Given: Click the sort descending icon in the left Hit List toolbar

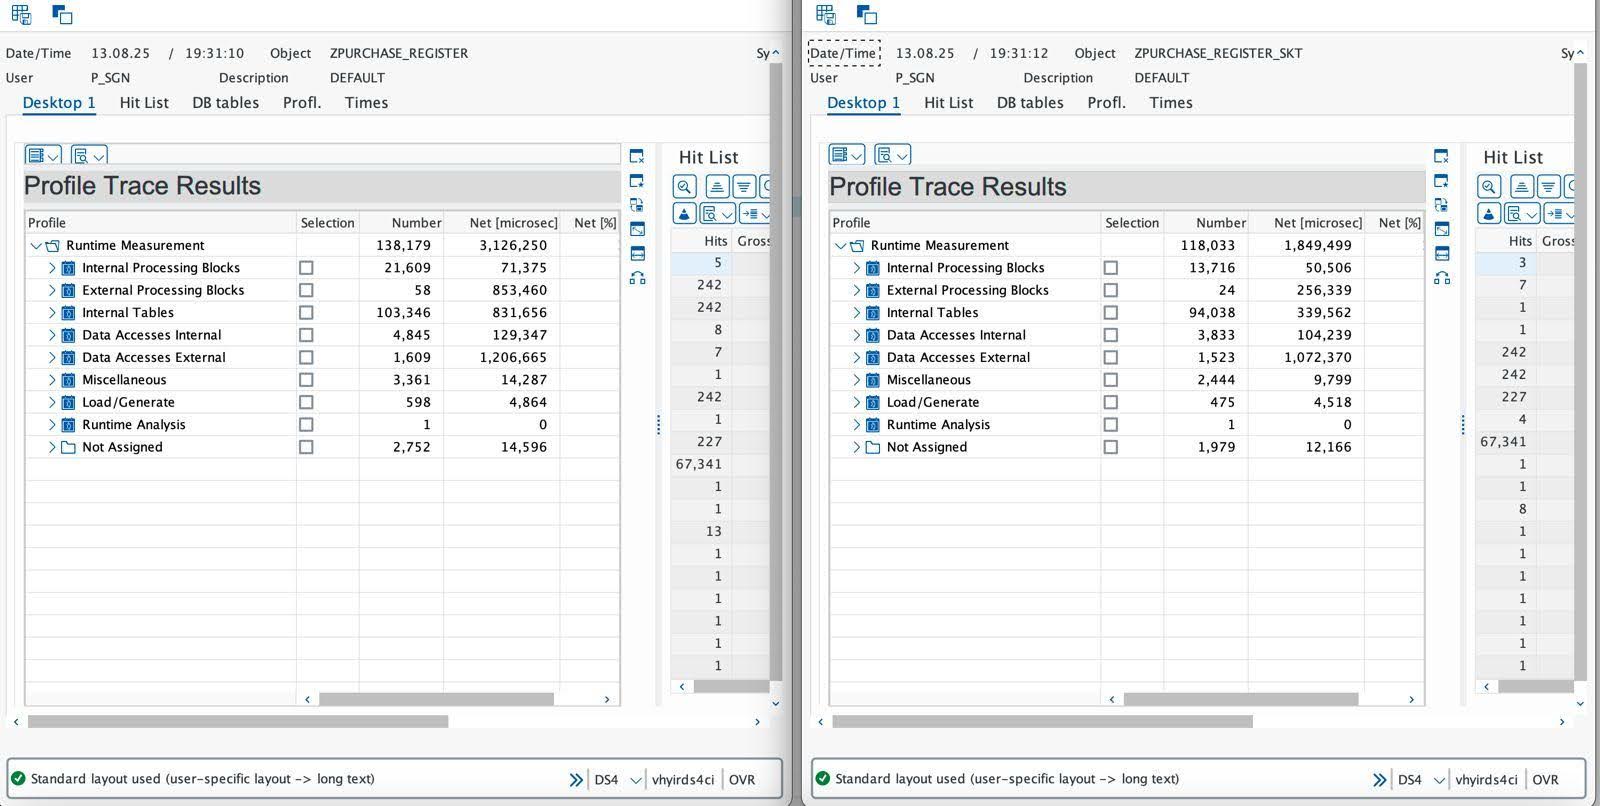Looking at the screenshot, I should [x=743, y=186].
